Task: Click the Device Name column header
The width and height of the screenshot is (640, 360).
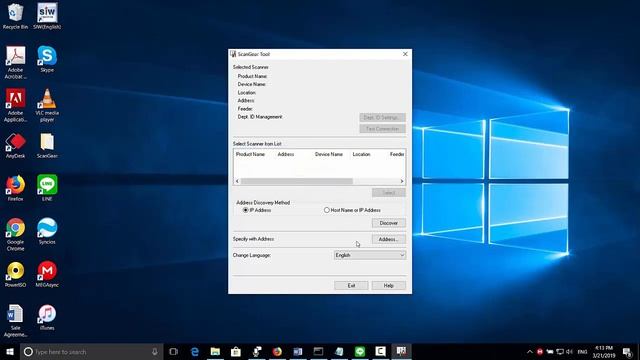Action: [329, 154]
